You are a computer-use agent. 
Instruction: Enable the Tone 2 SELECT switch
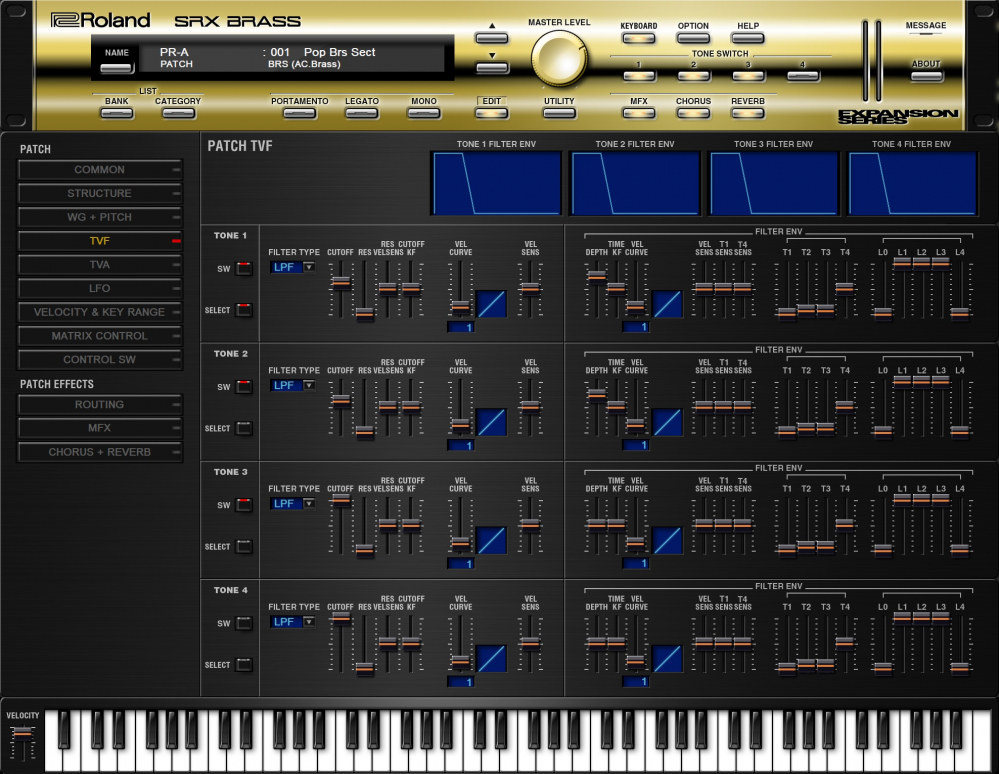point(244,428)
